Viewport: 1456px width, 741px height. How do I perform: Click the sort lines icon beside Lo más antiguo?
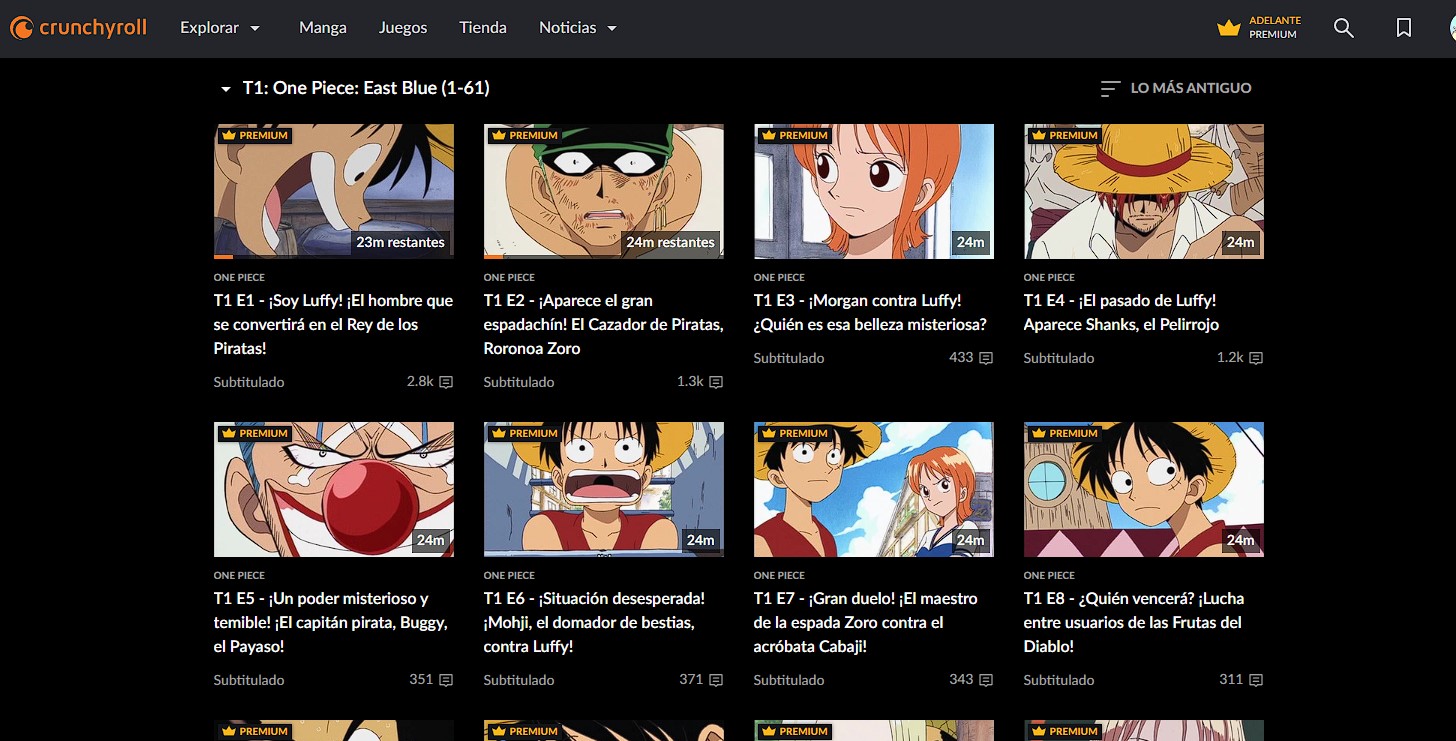(x=1110, y=89)
